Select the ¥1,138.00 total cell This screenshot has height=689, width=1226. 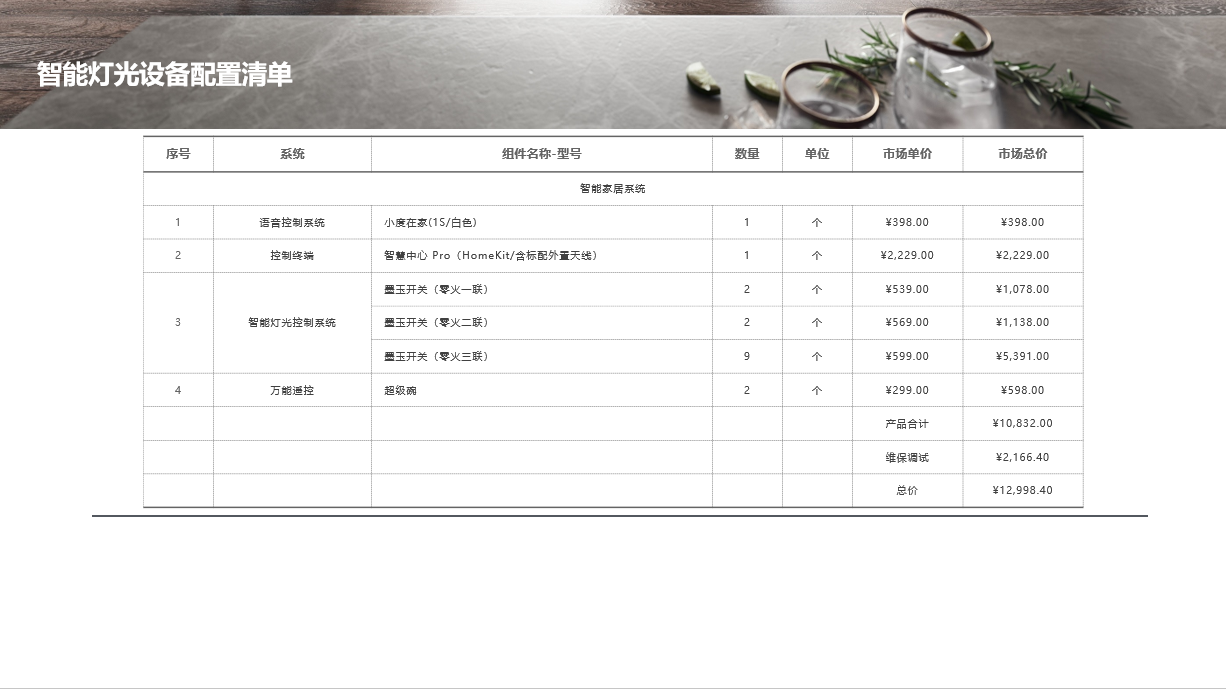1022,323
